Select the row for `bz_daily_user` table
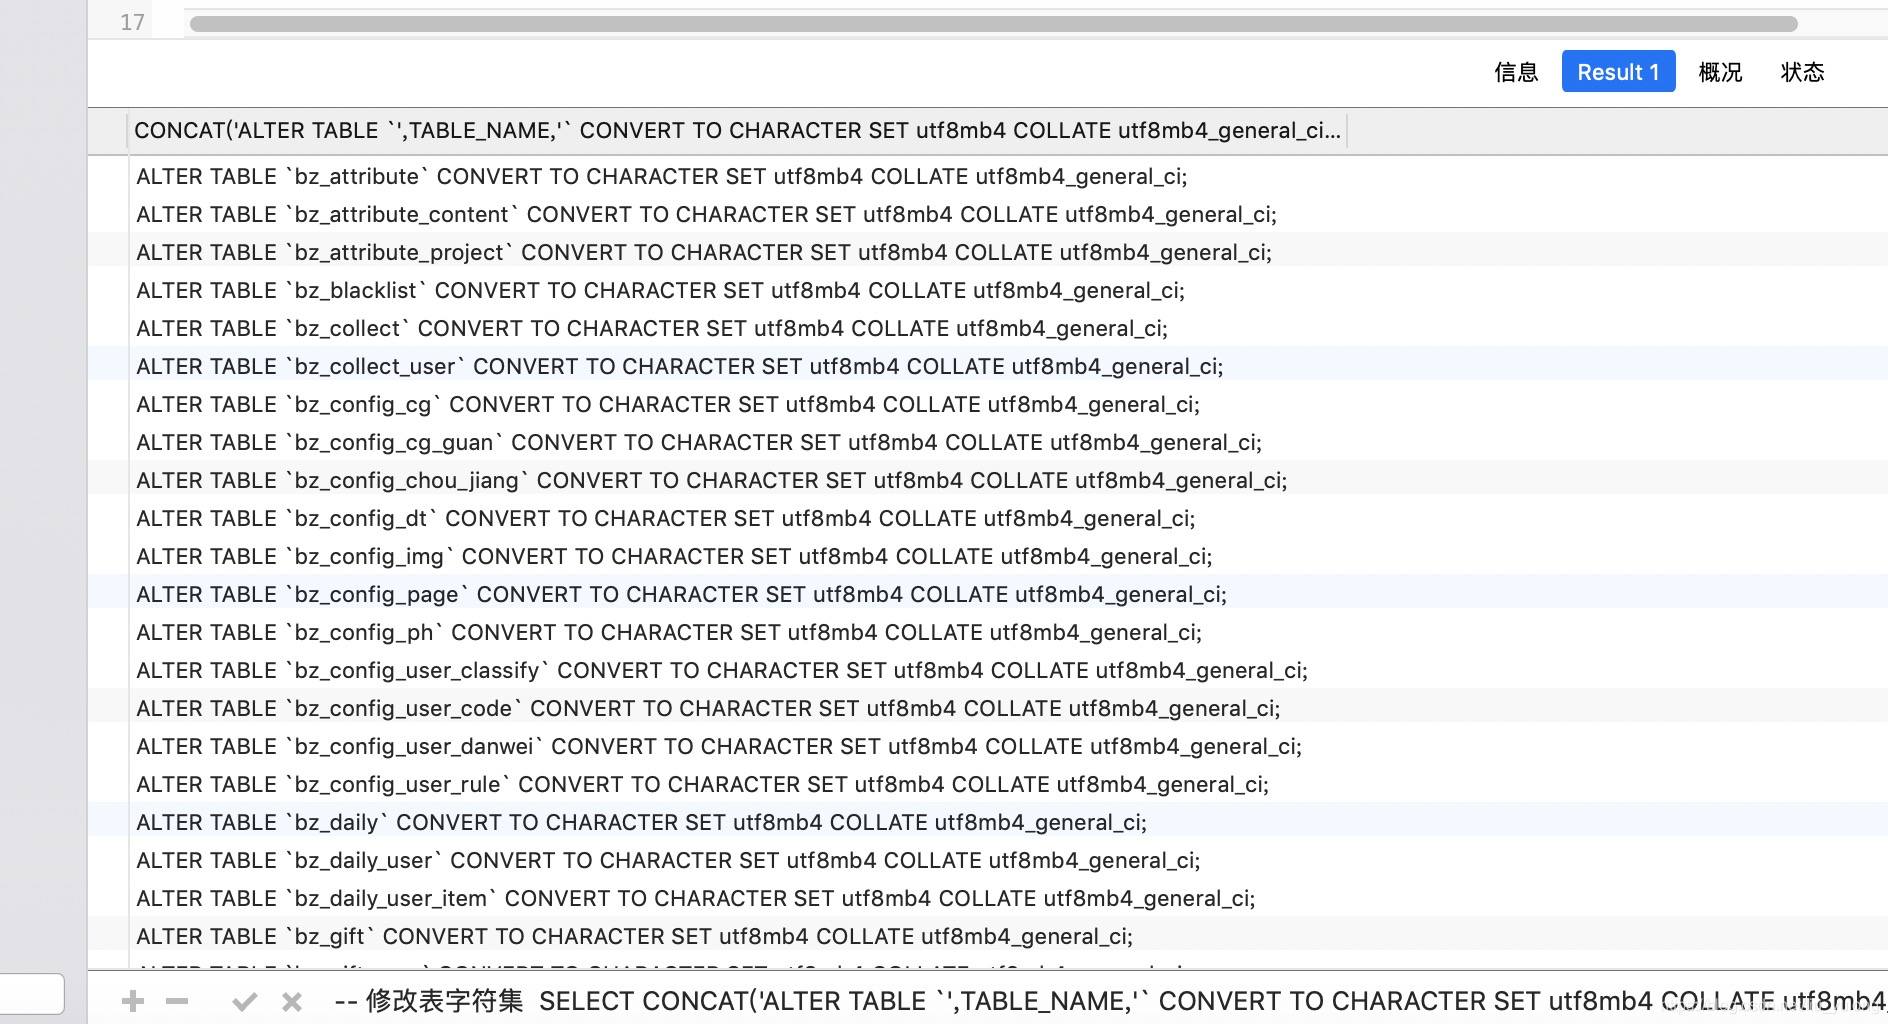This screenshot has width=1888, height=1024. click(988, 861)
